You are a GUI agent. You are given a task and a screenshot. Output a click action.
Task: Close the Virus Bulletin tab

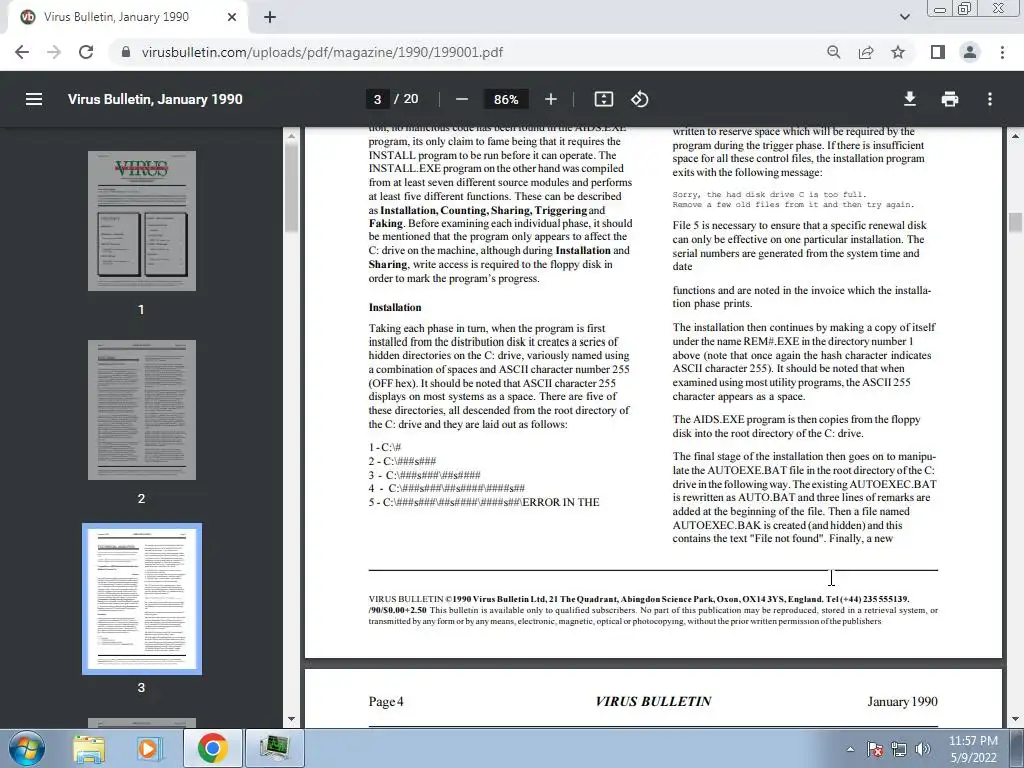[x=232, y=17]
